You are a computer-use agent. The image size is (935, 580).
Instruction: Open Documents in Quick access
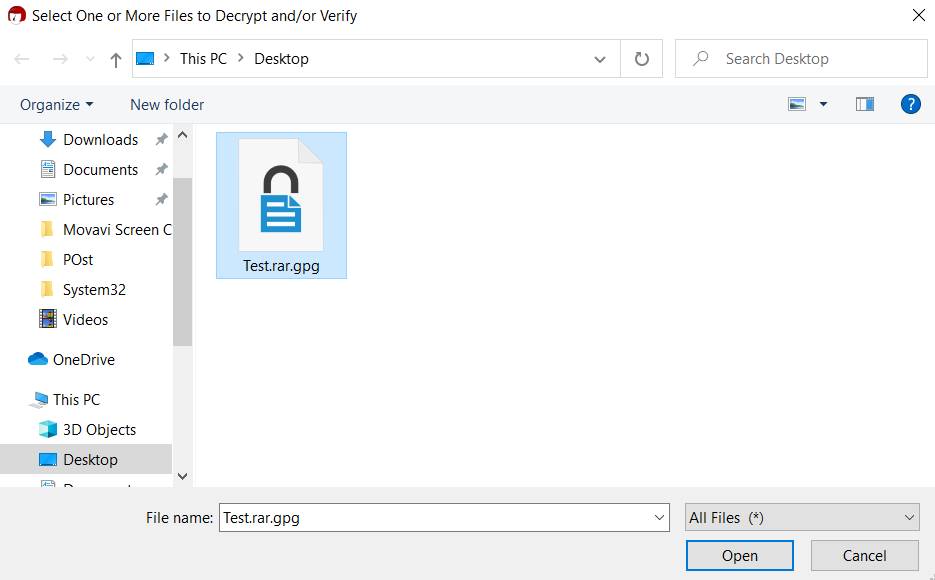pos(101,169)
